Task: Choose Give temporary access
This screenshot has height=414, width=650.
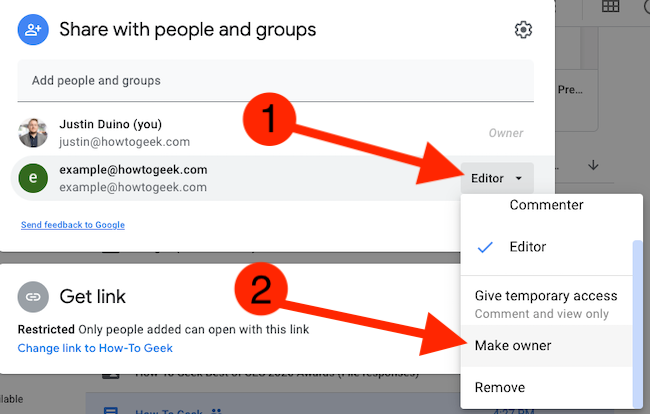Action: click(546, 304)
